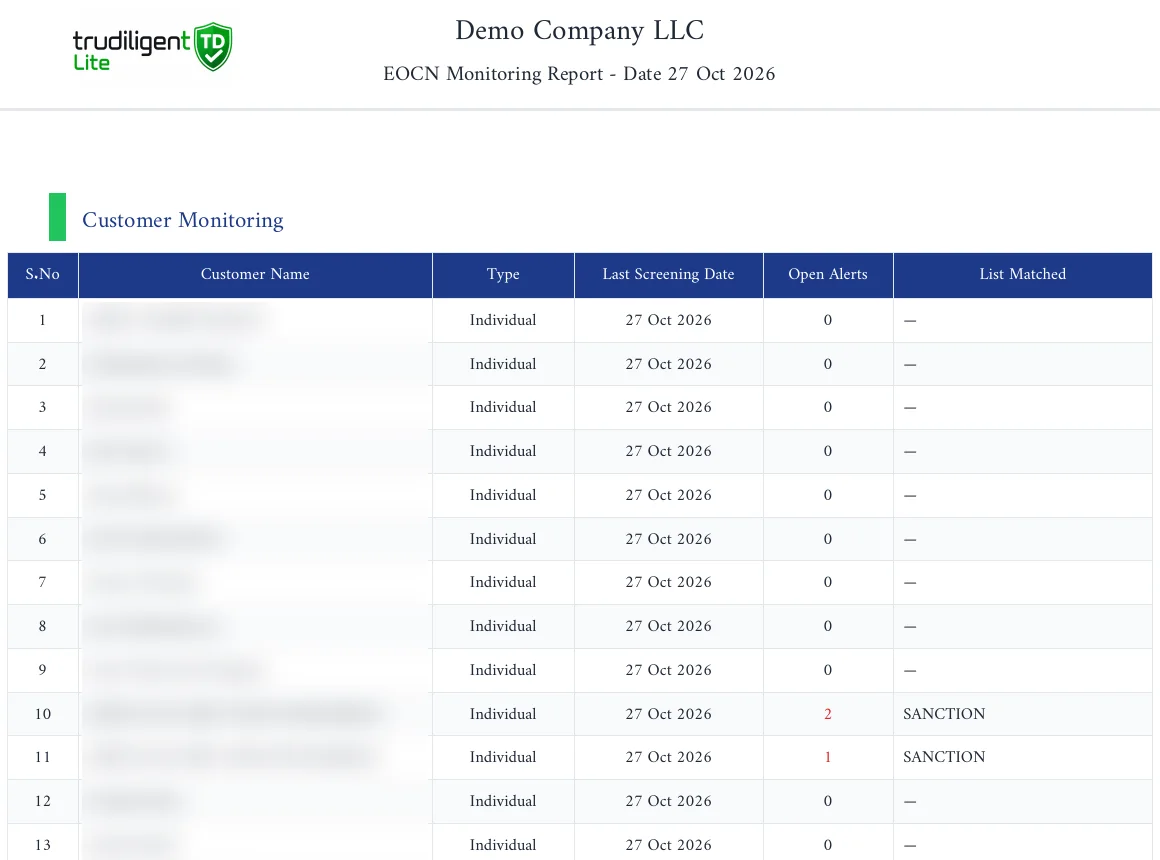Select the Demo Company LLC title
The image size is (1160, 860).
[579, 30]
